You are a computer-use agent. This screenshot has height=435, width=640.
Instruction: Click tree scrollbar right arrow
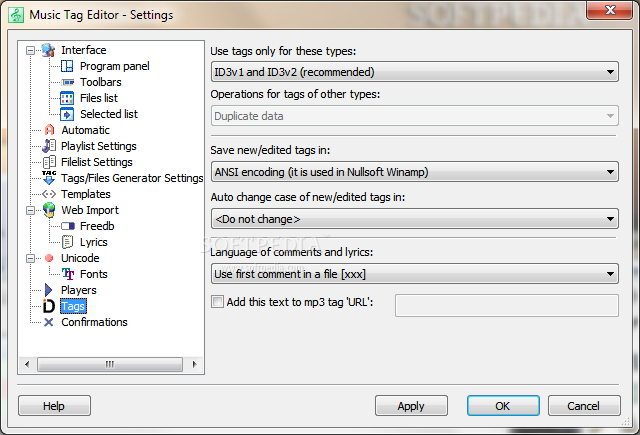(x=194, y=364)
